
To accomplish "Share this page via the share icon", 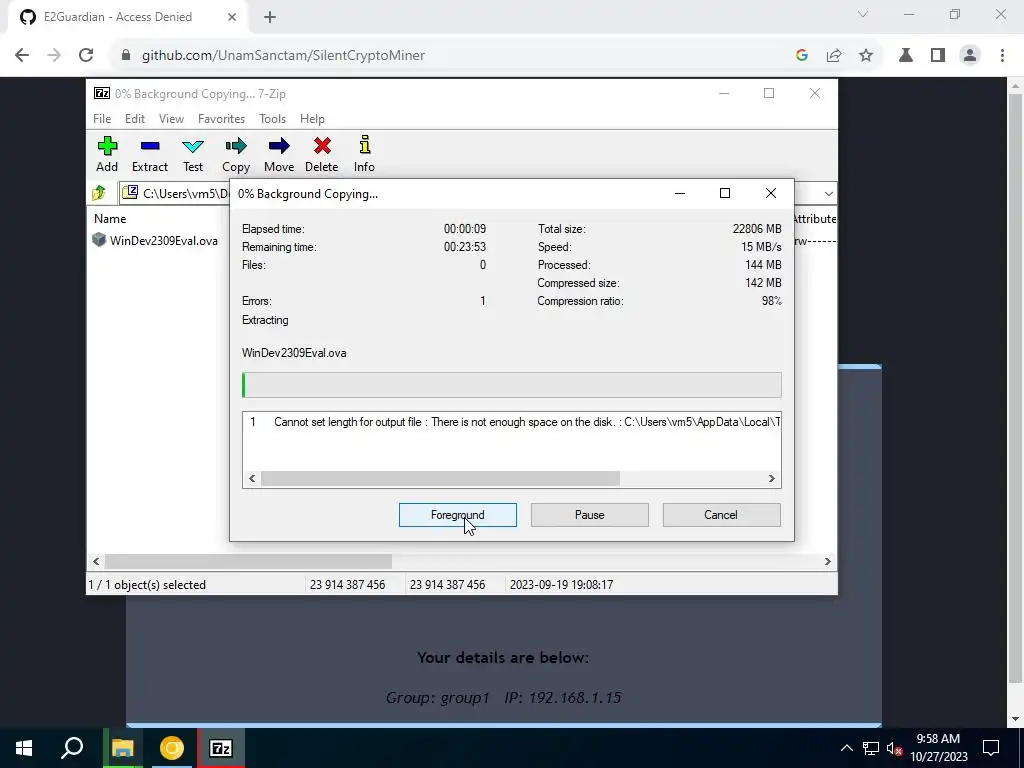I will click(x=834, y=56).
